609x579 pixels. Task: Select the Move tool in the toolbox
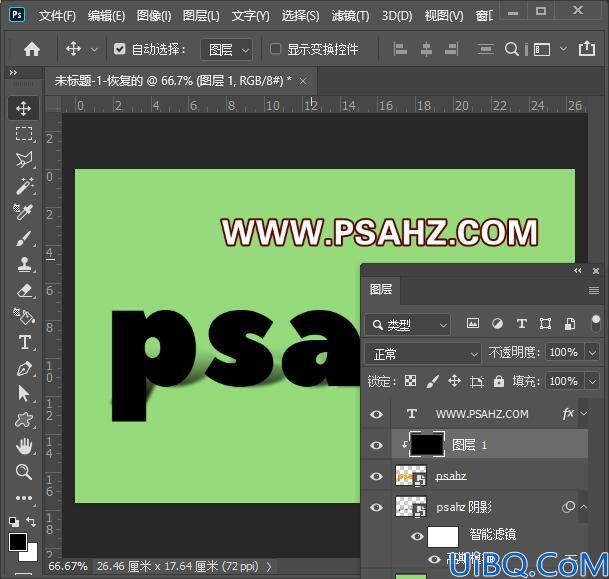pos(24,109)
